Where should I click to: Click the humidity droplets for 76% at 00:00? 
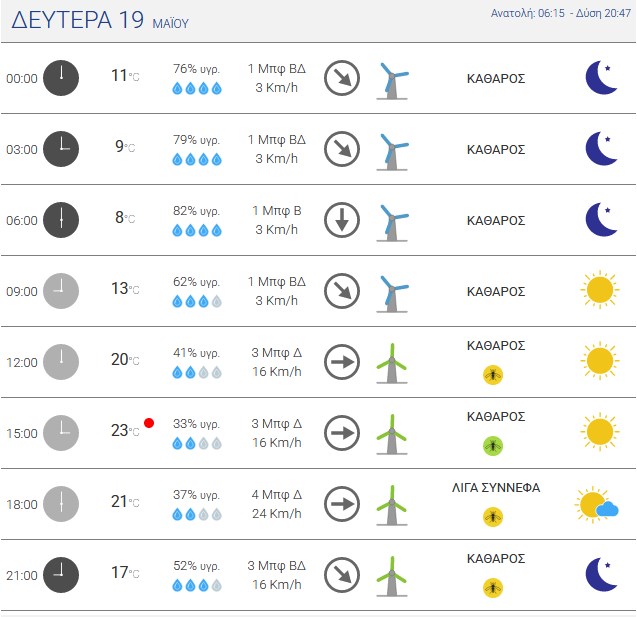(x=197, y=88)
